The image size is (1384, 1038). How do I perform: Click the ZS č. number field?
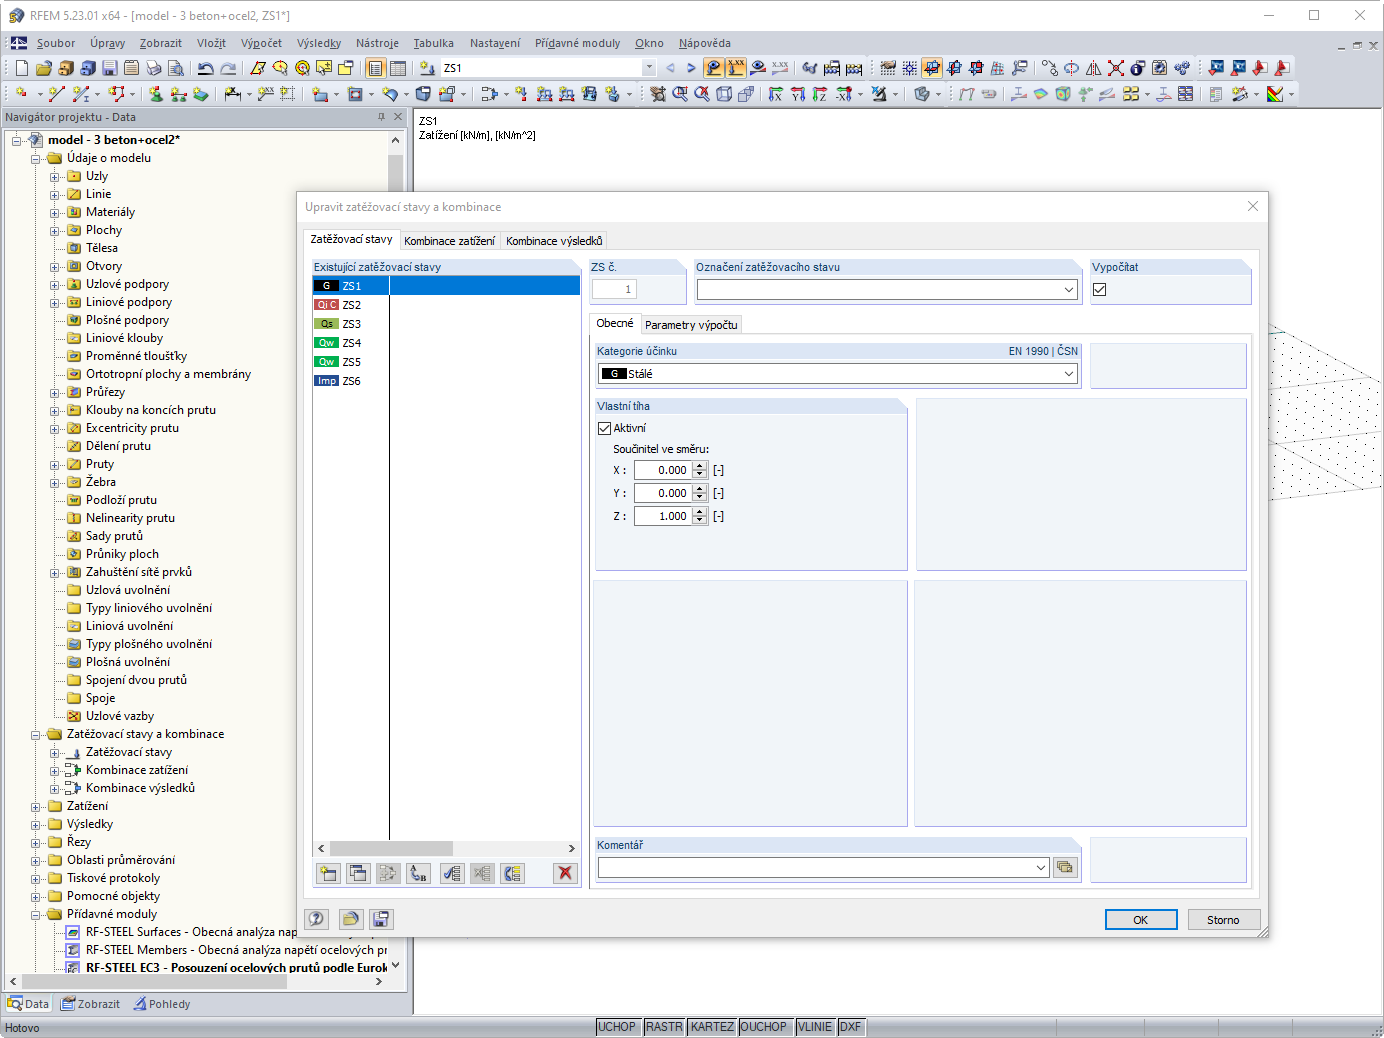614,290
